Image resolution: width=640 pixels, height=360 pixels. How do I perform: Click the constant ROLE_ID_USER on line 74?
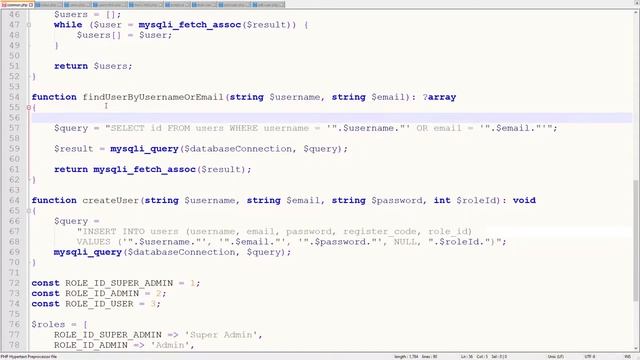pyautogui.click(x=99, y=304)
